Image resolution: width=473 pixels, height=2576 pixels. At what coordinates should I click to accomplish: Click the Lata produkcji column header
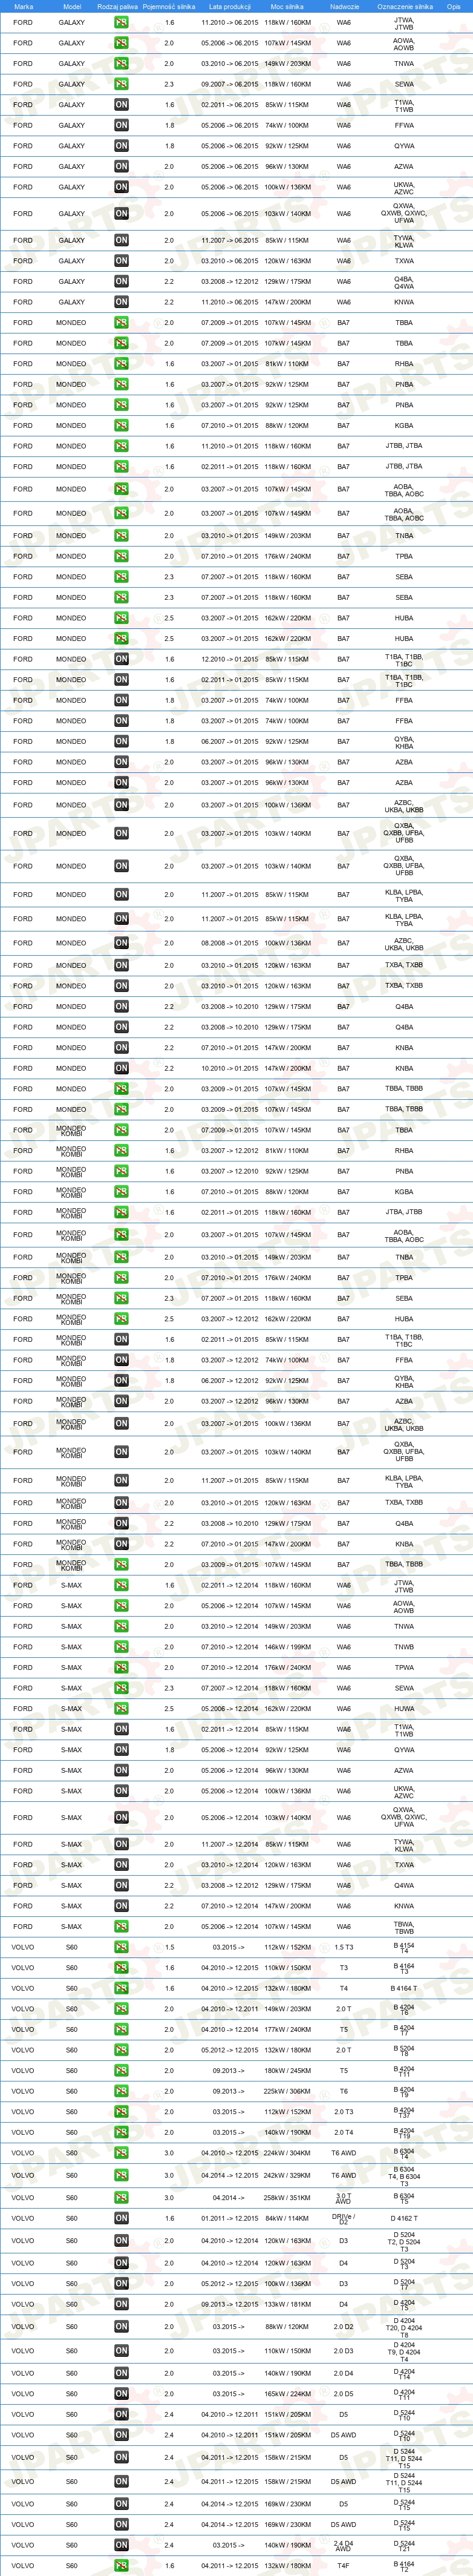point(229,6)
